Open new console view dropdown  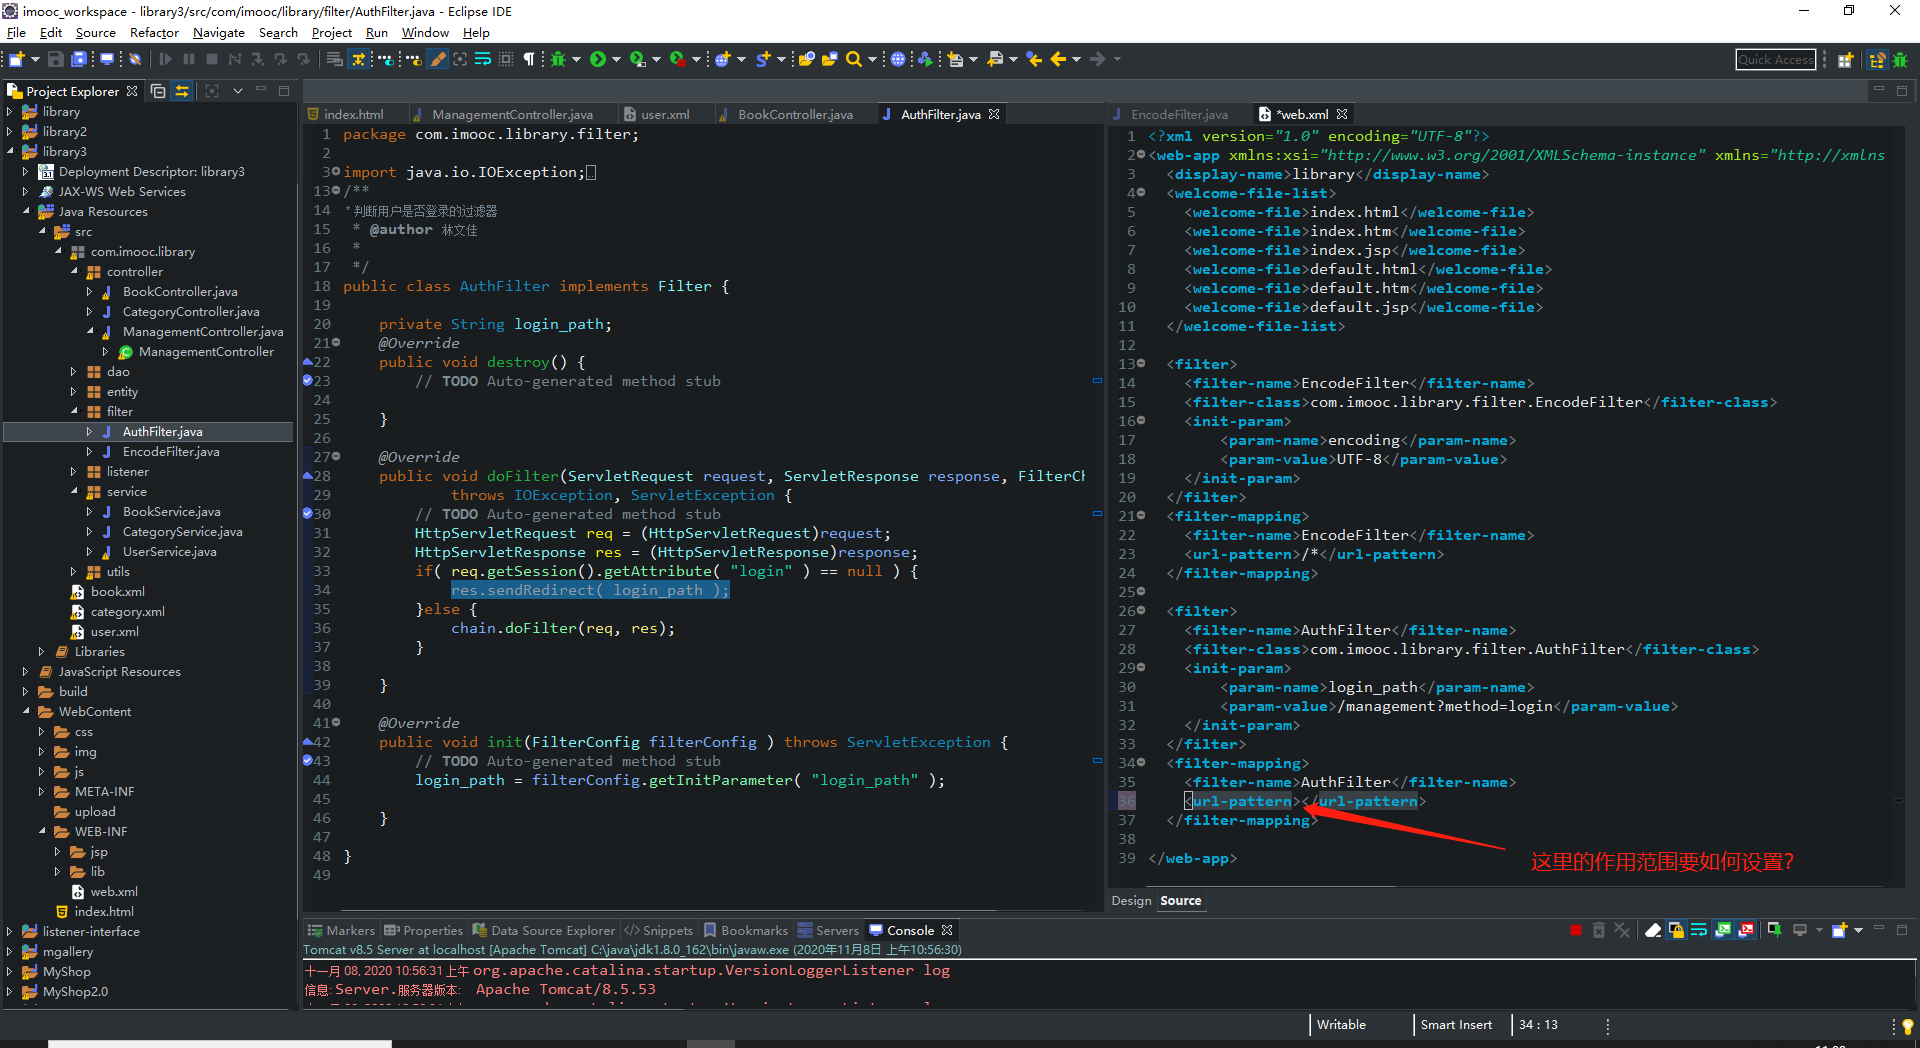[1859, 931]
